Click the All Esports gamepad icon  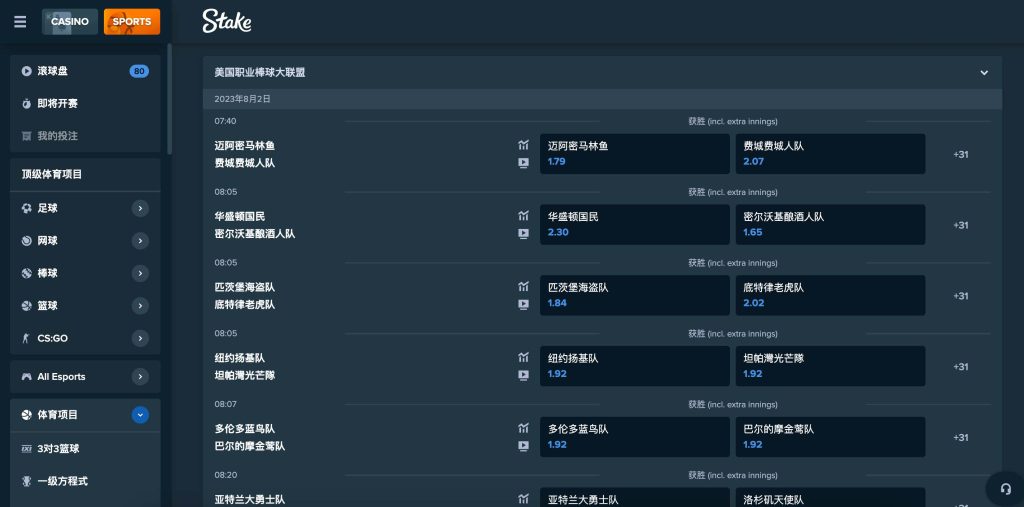tap(26, 376)
